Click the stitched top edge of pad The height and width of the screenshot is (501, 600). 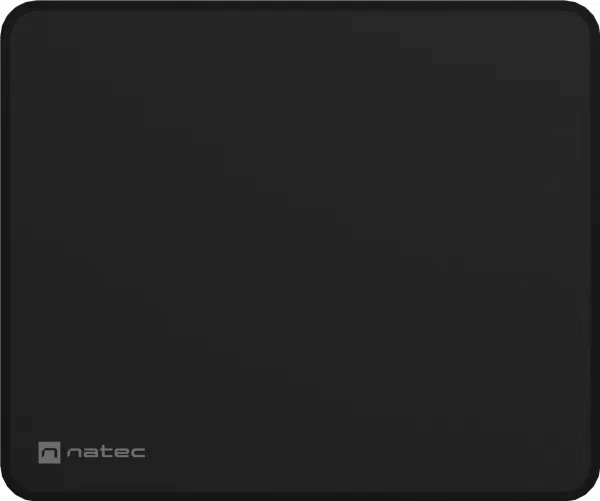click(x=300, y=5)
